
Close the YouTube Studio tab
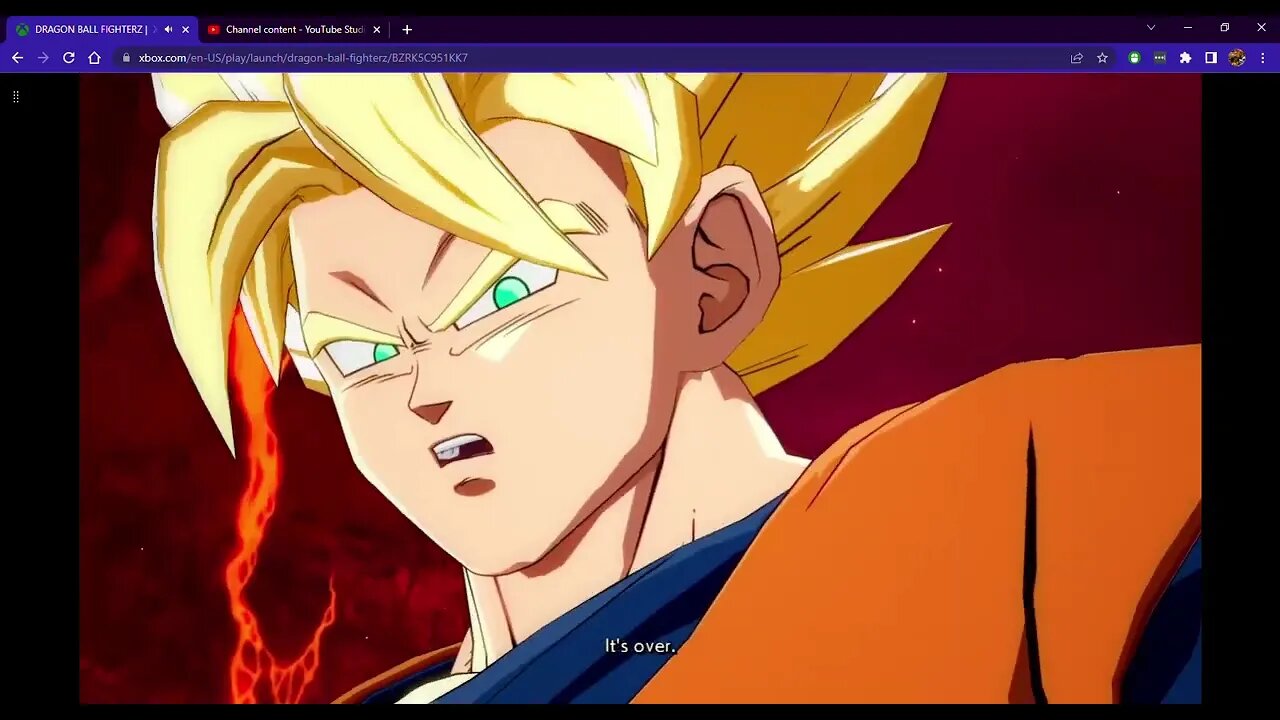pos(376,30)
